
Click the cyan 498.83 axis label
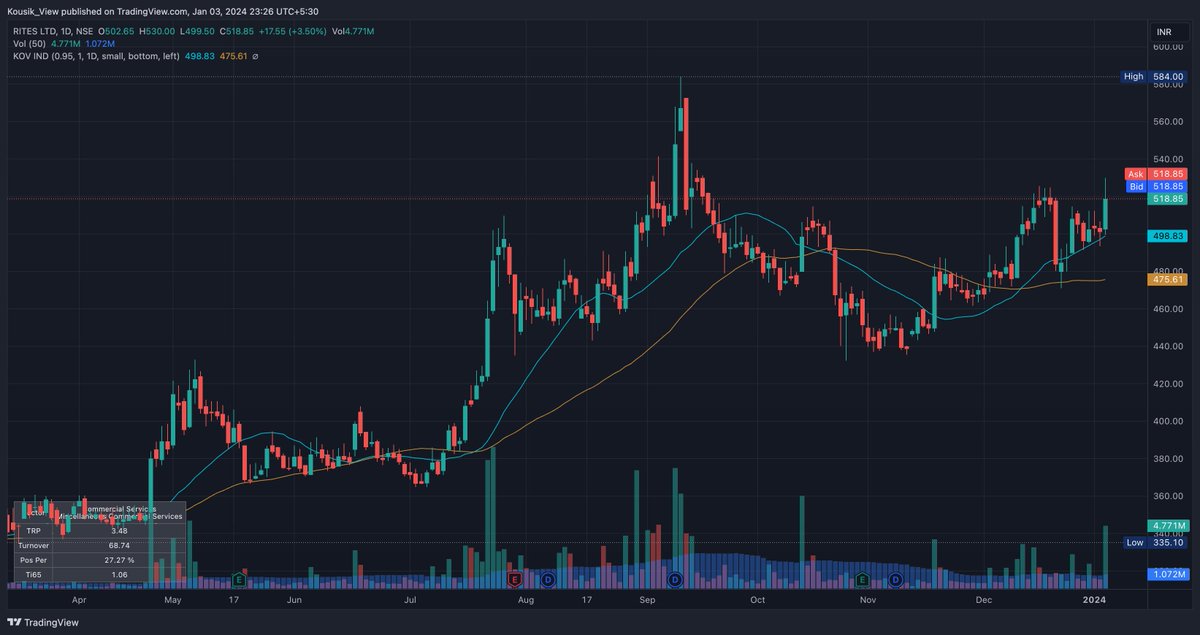(x=1168, y=236)
